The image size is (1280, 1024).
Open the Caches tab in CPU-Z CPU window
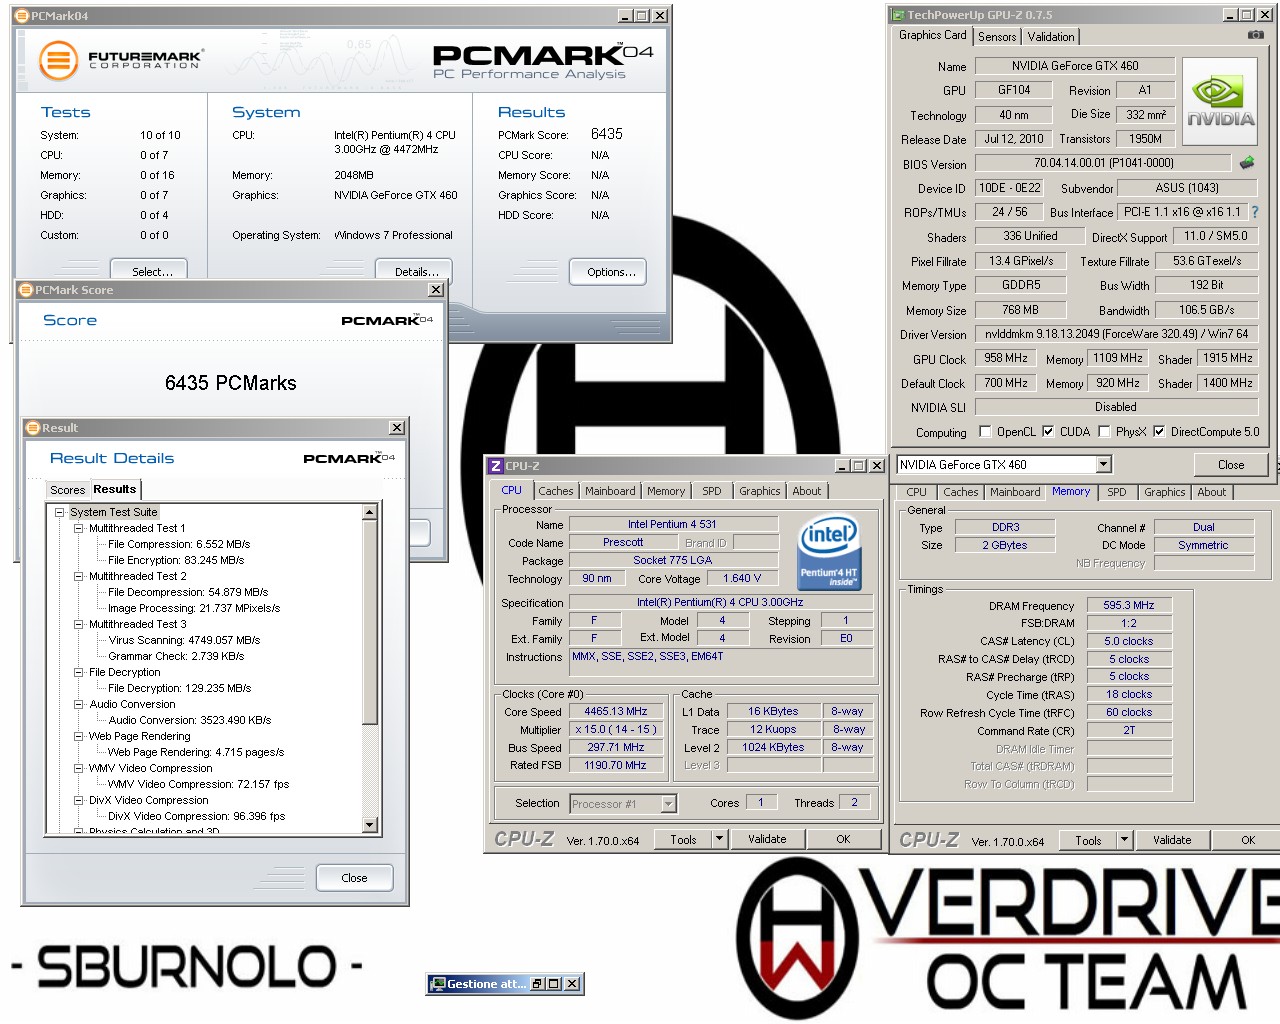(x=556, y=491)
